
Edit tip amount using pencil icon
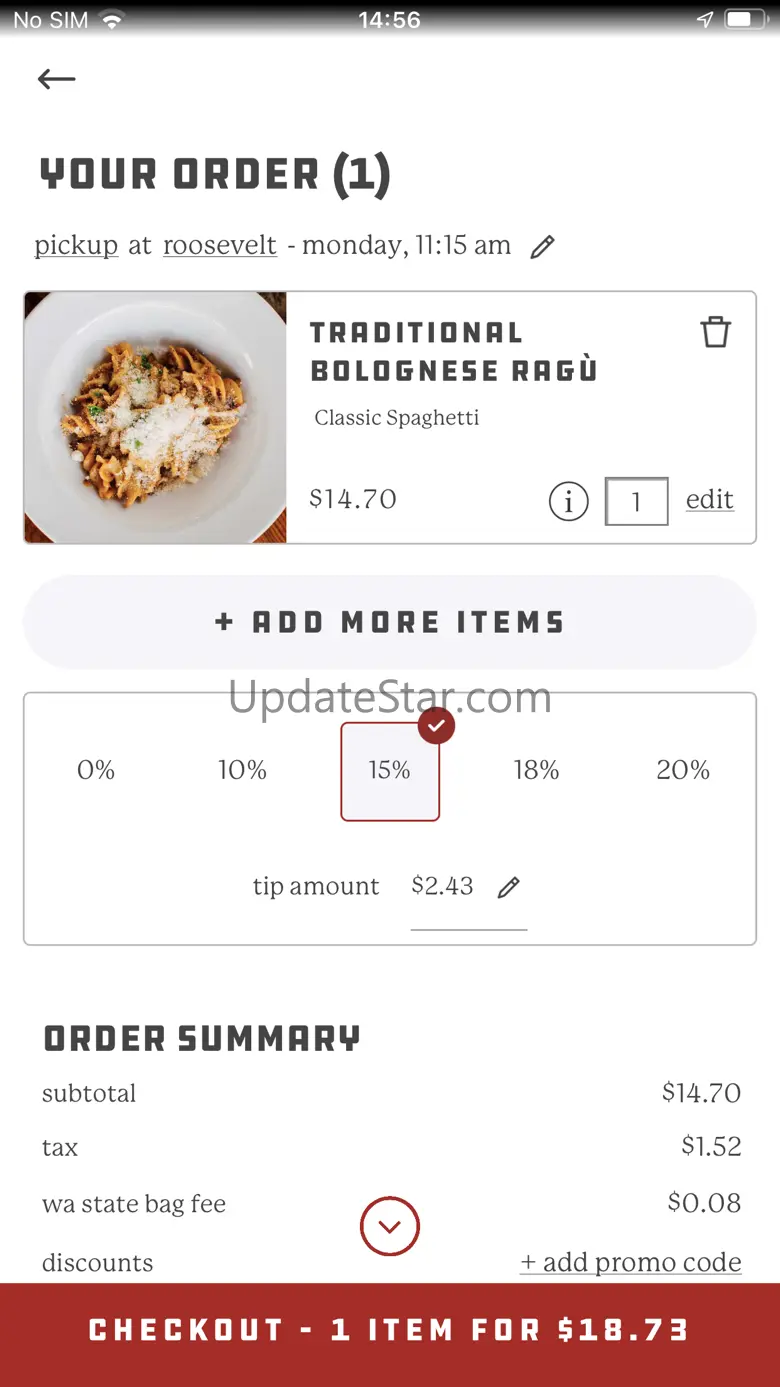point(509,887)
